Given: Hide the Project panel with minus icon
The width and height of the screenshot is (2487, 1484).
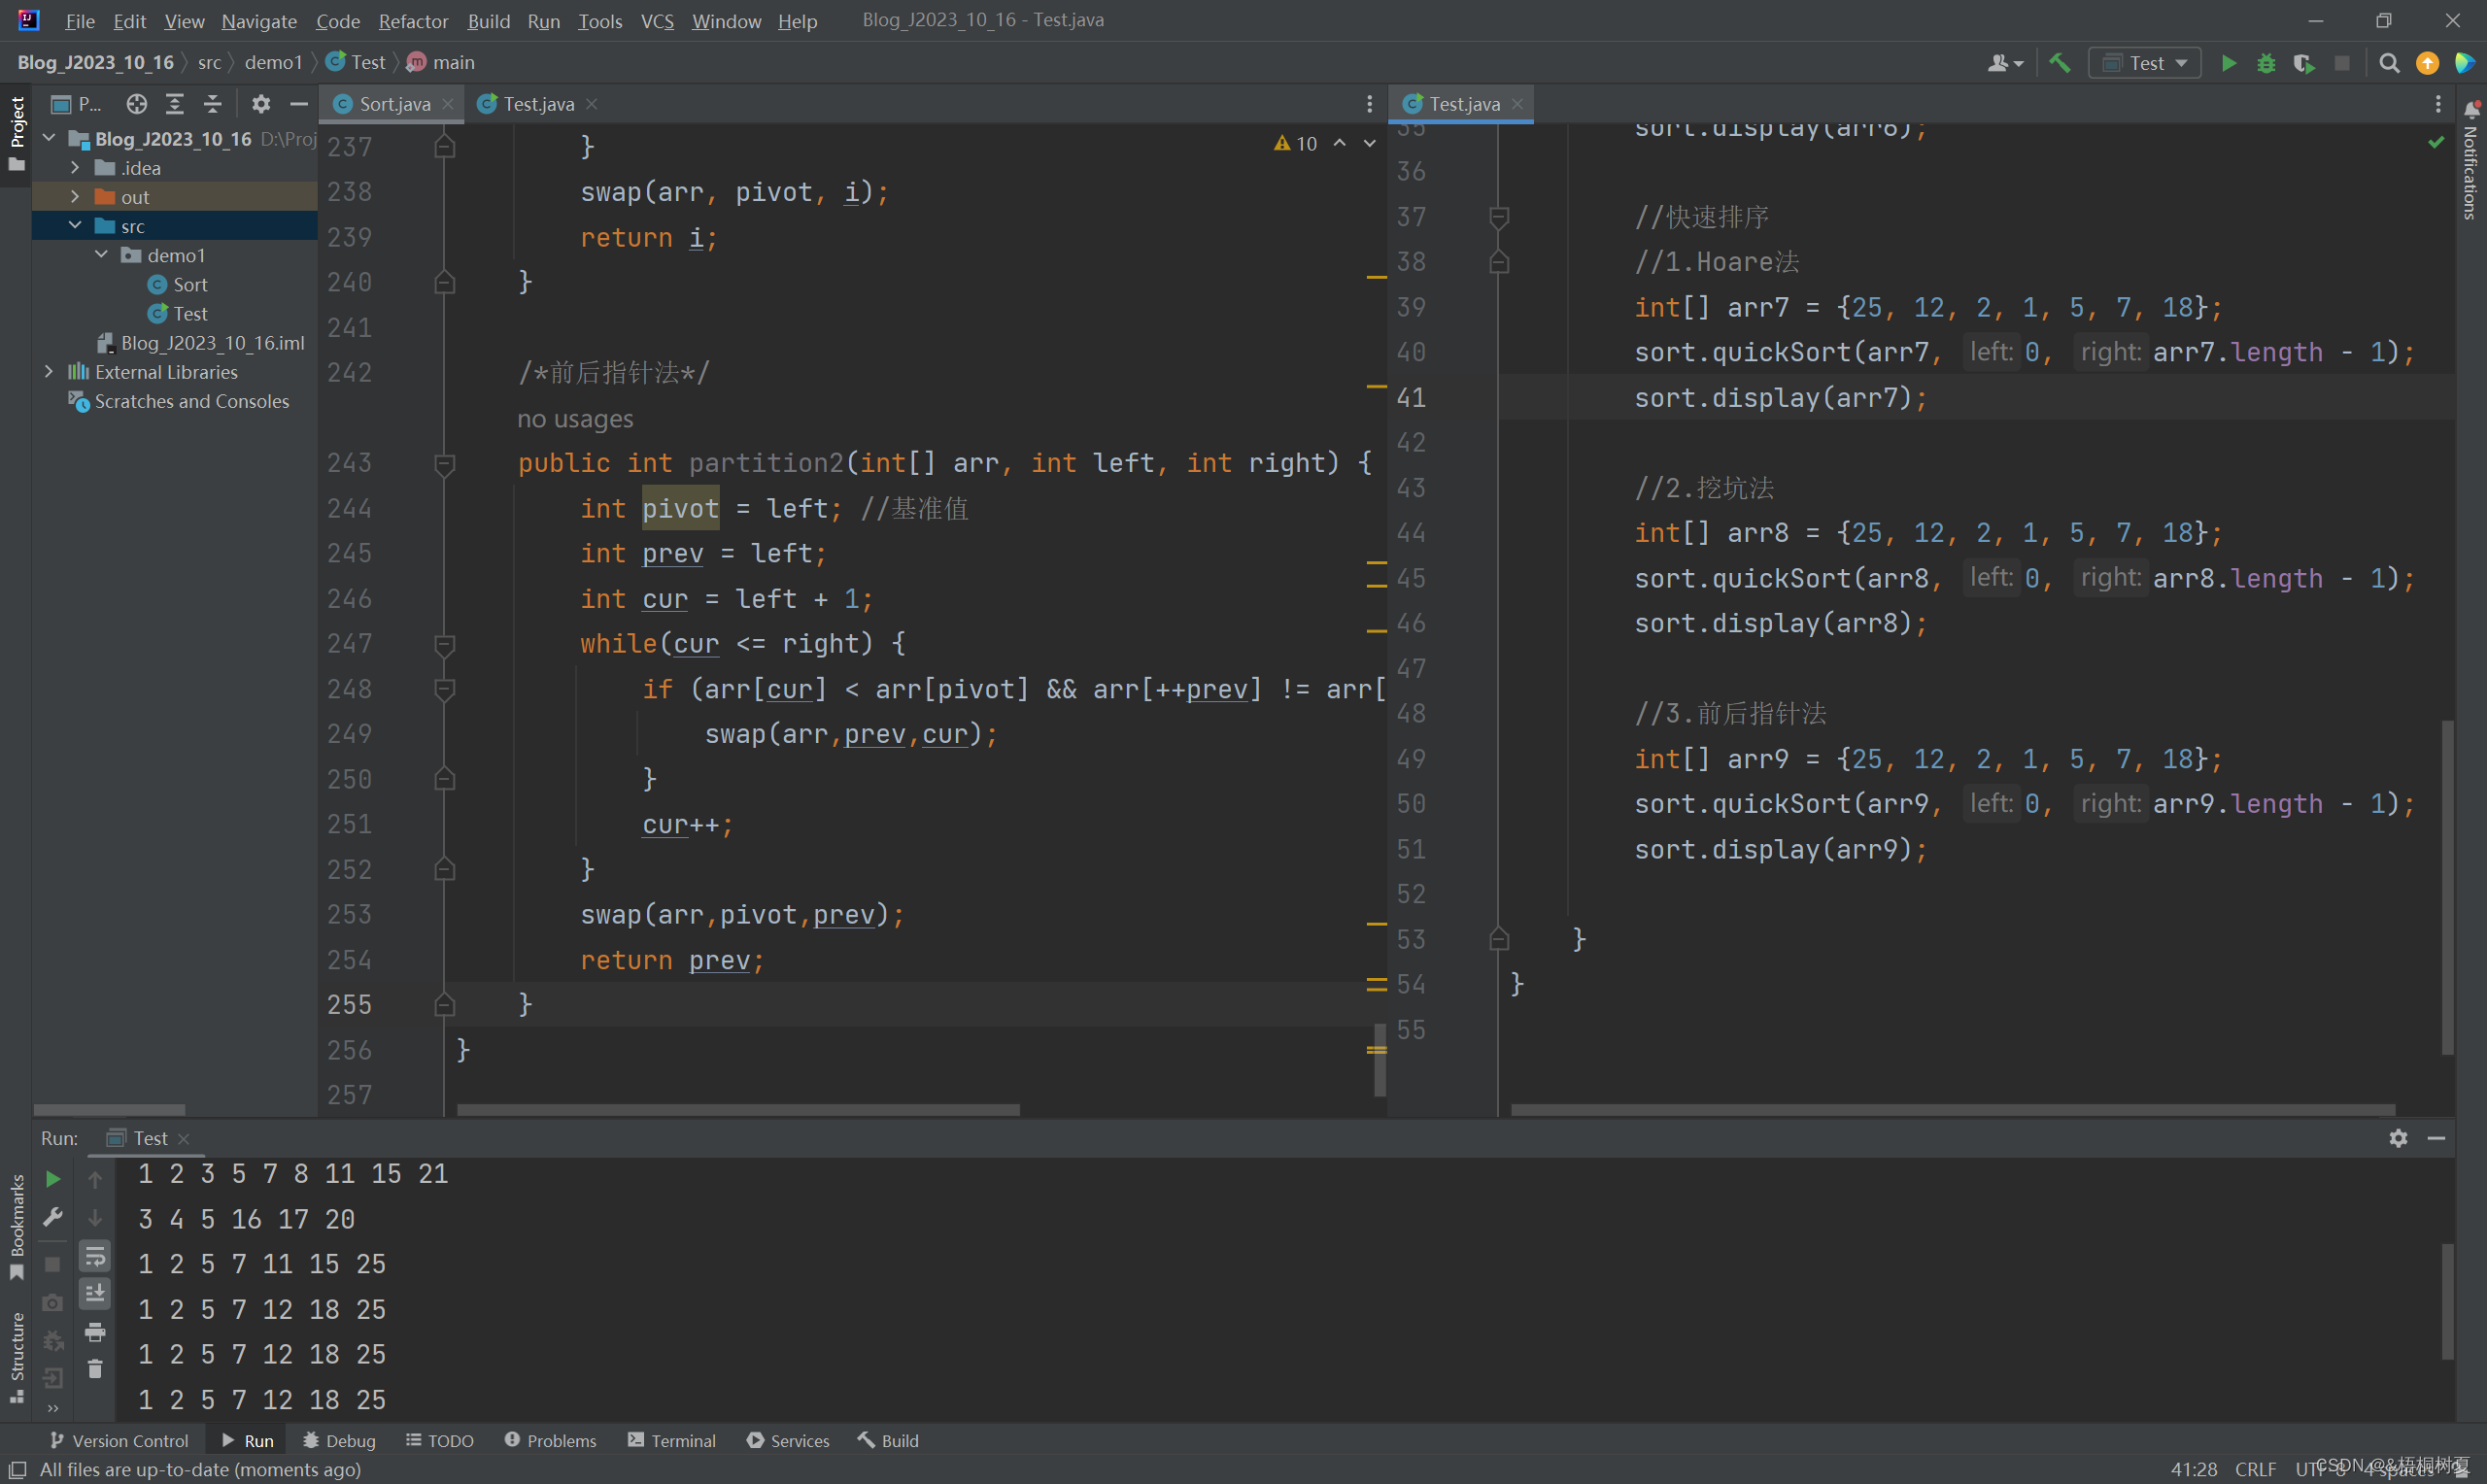Looking at the screenshot, I should coord(298,104).
